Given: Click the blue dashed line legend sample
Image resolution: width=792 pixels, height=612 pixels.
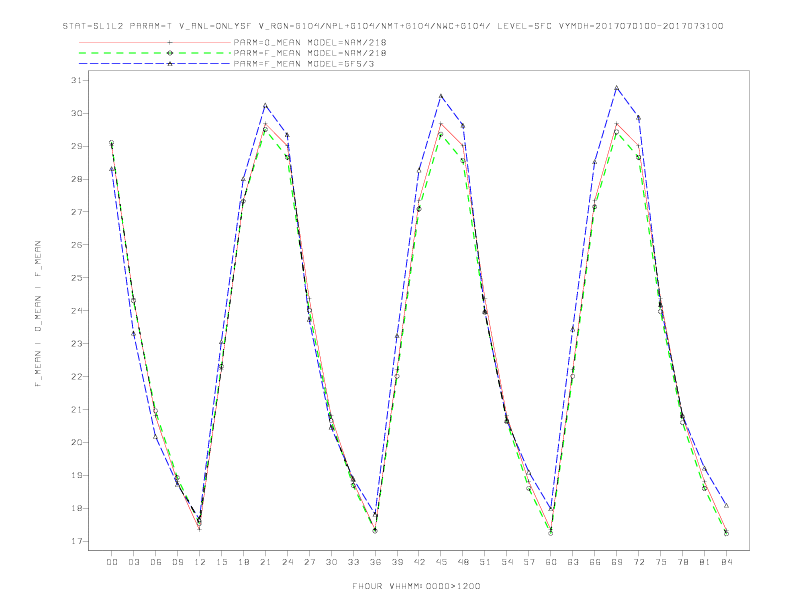Looking at the screenshot, I should coord(155,64).
